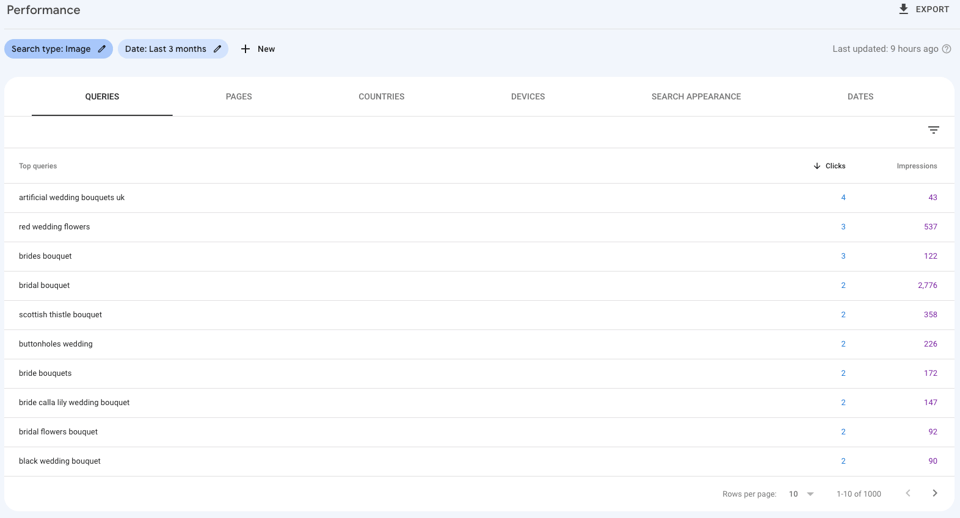Edit the Search type: Image filter pencil
The image size is (960, 518).
click(102, 49)
